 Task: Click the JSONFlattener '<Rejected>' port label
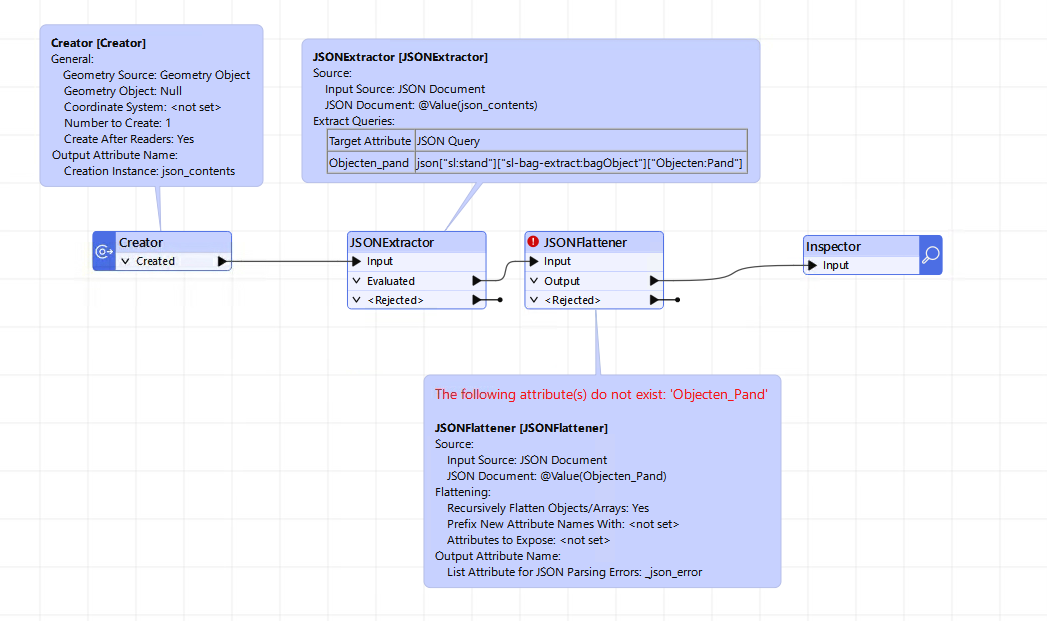click(x=572, y=300)
